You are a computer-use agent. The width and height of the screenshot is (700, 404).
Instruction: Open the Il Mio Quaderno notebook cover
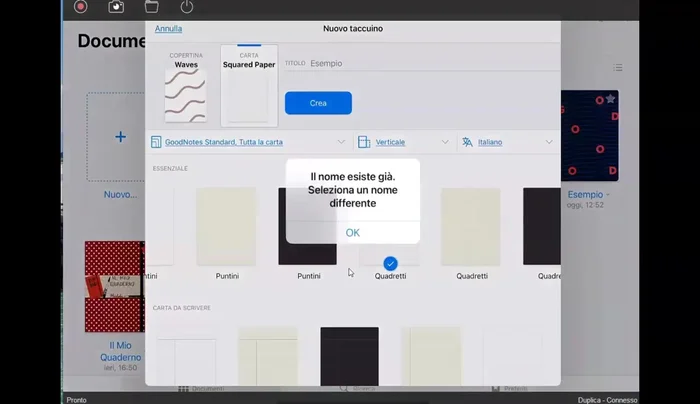pyautogui.click(x=115, y=287)
